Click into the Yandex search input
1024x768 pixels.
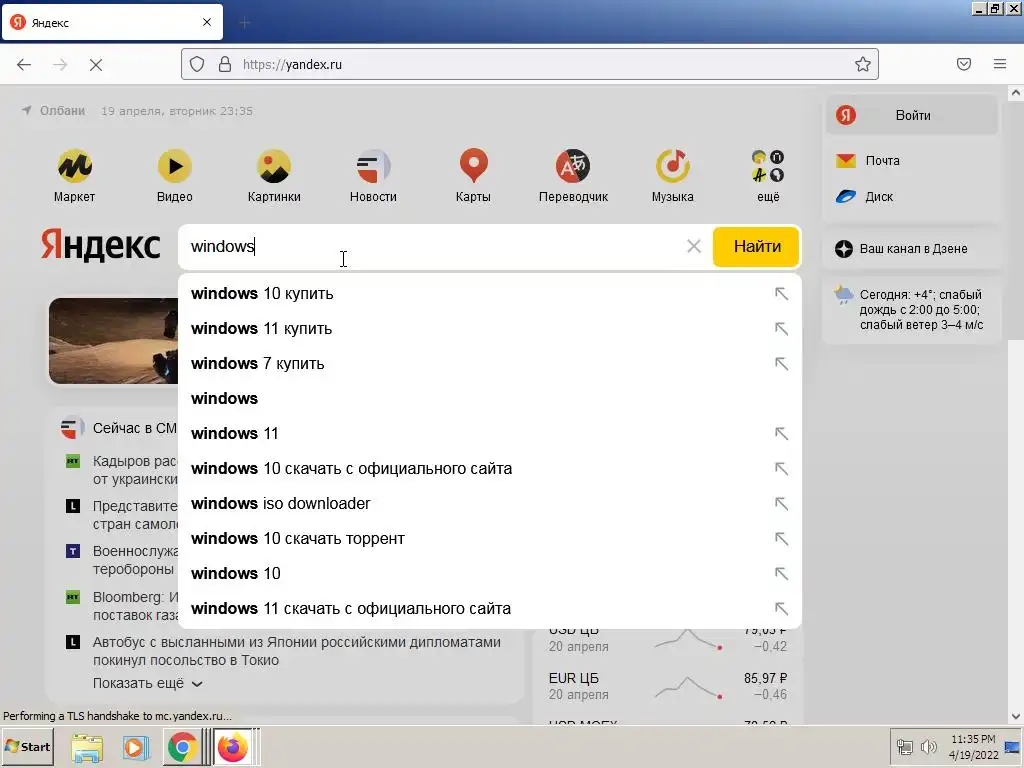pos(431,247)
